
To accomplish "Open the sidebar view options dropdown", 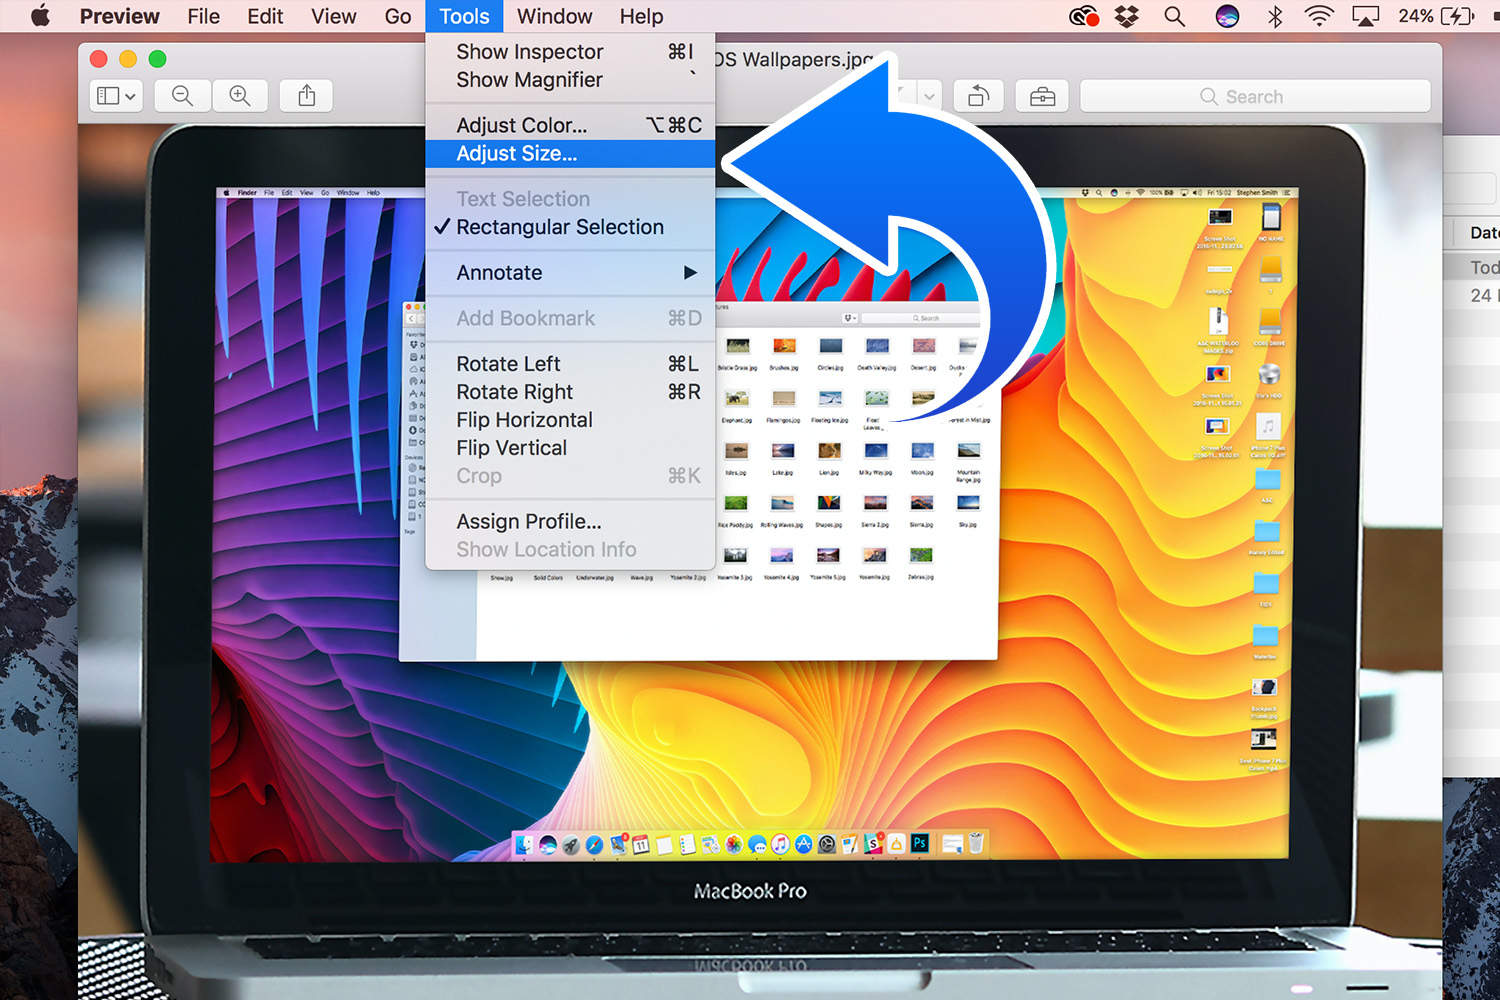I will (115, 95).
